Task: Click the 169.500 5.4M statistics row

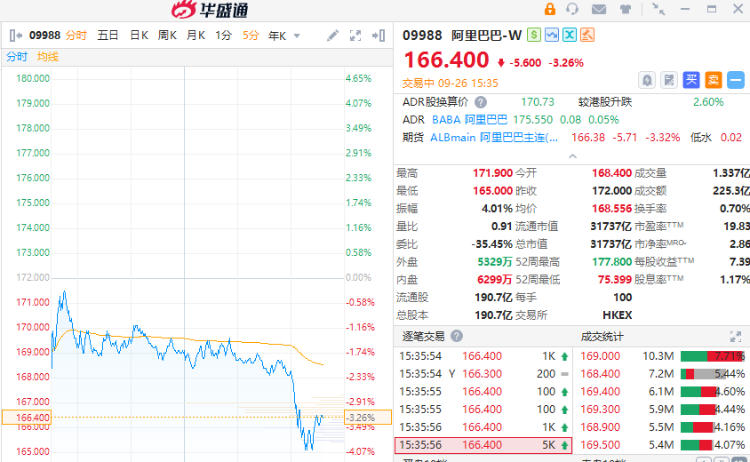Action: [x=662, y=445]
